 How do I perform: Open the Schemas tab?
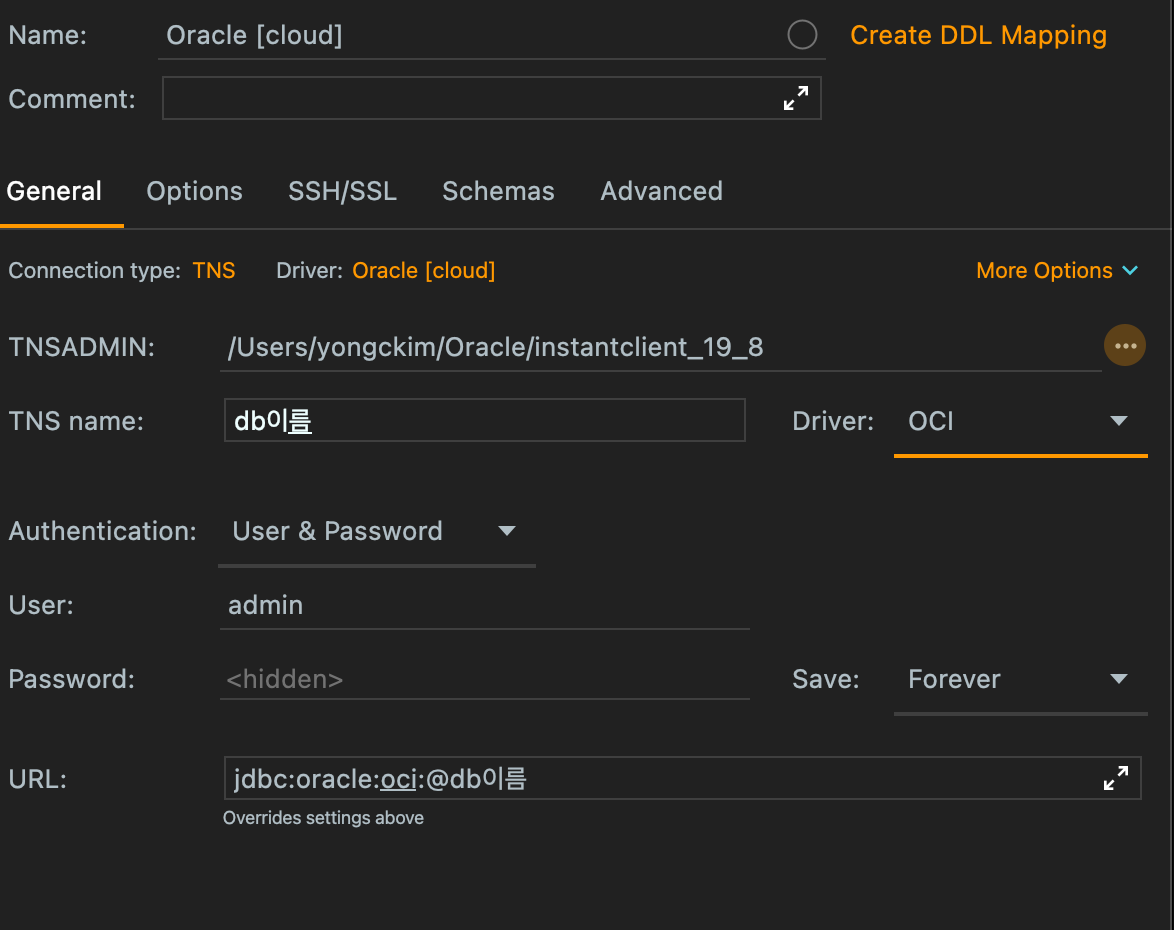[498, 191]
